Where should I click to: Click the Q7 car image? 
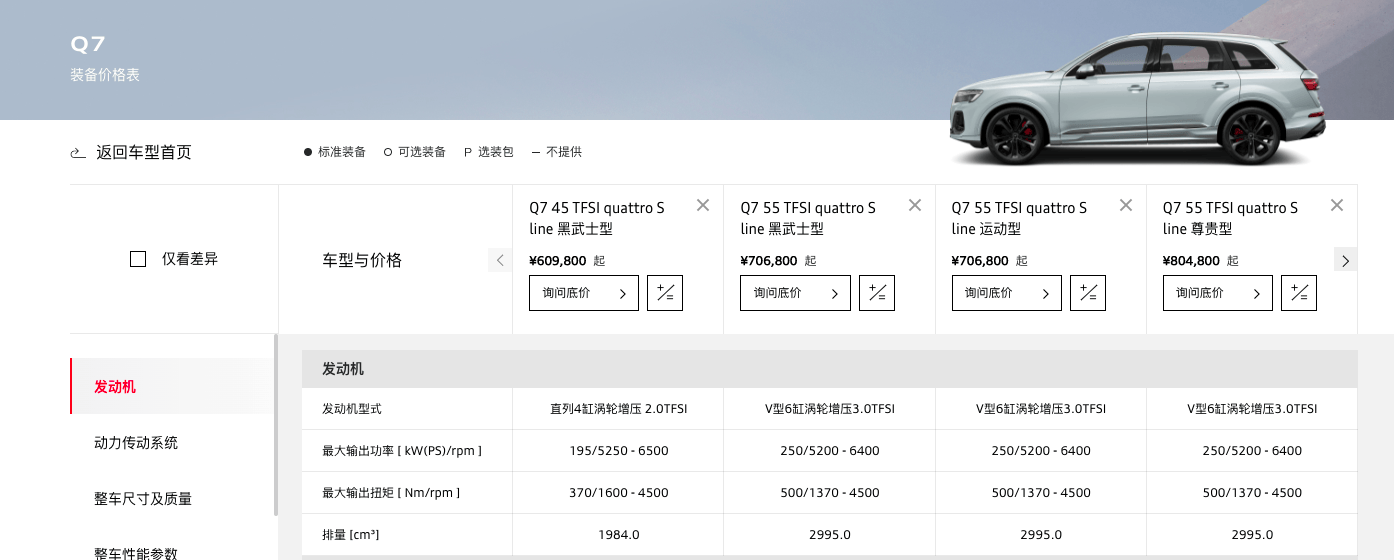tap(1136, 100)
